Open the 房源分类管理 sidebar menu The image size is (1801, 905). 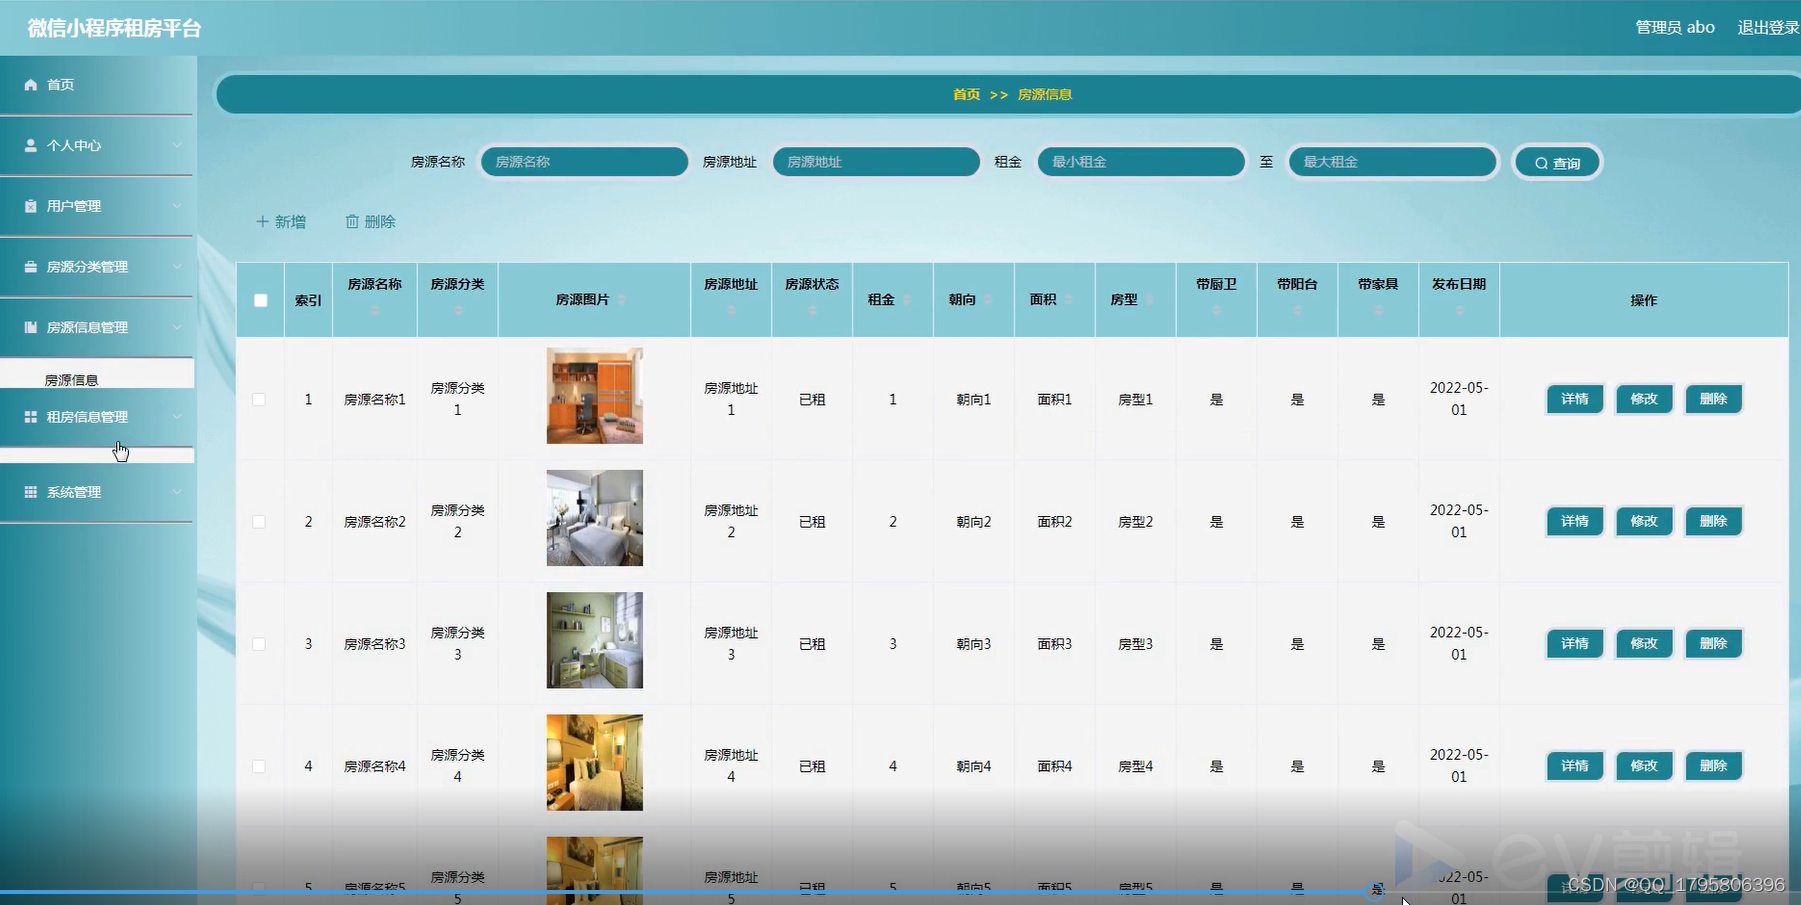(x=97, y=267)
